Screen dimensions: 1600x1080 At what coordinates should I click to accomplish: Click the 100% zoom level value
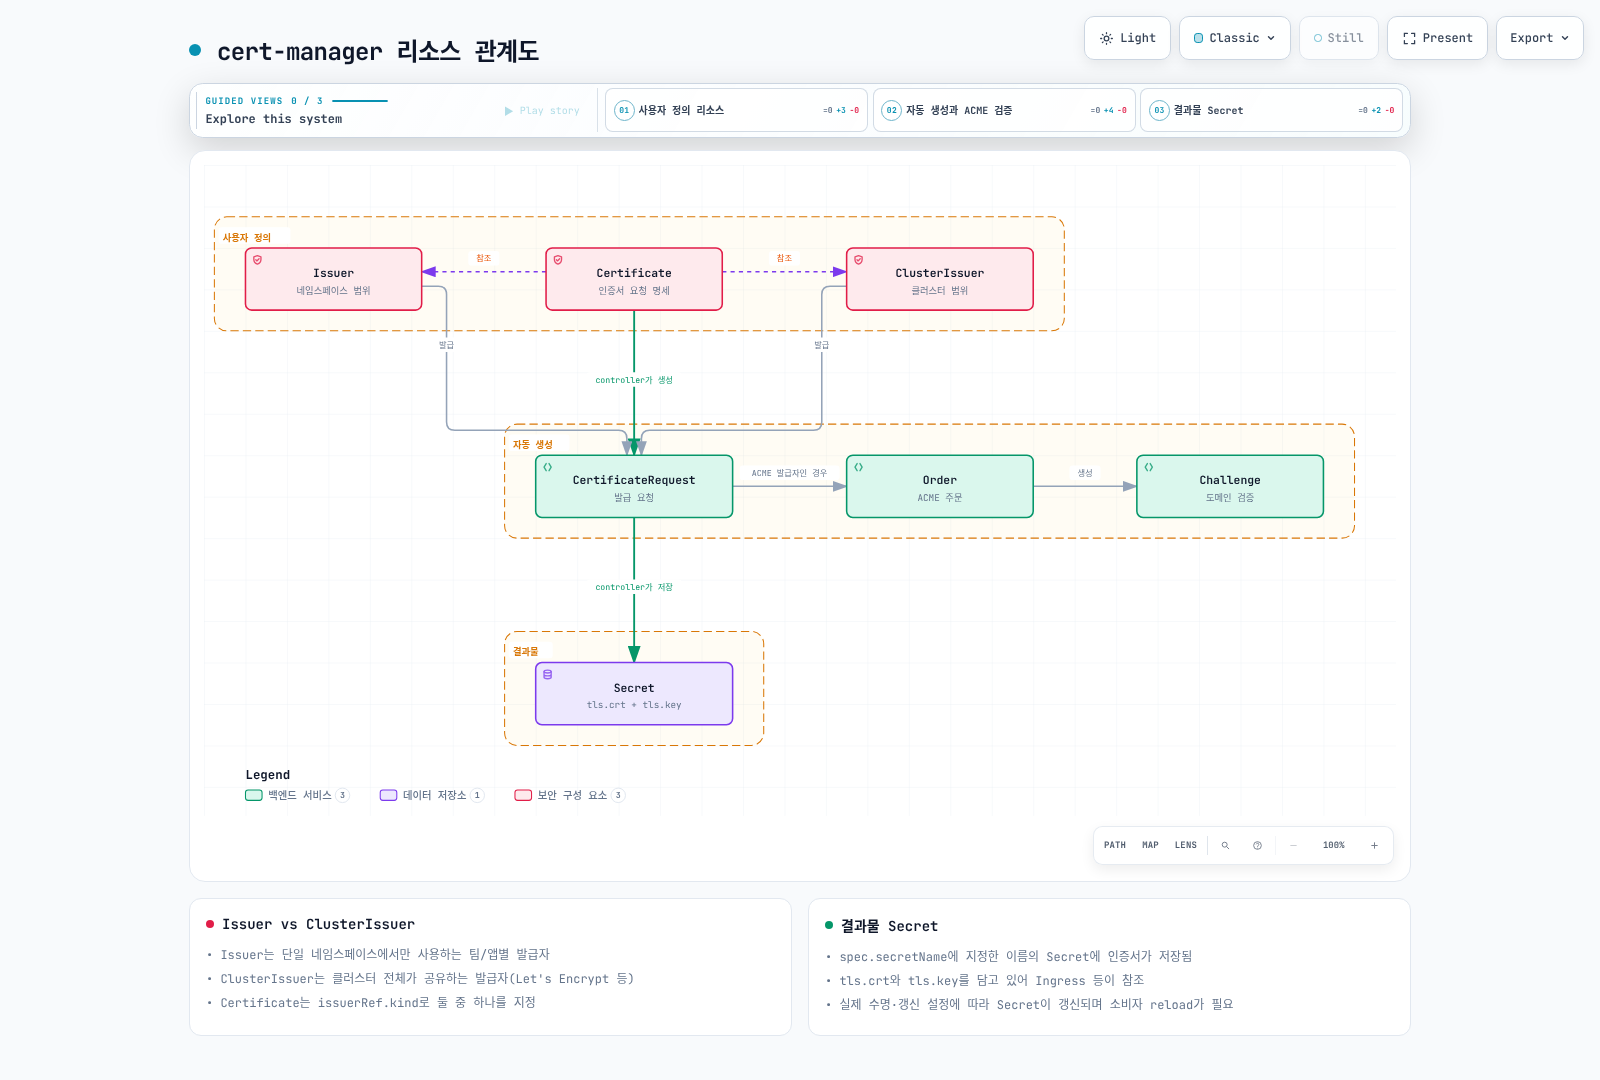1334,846
